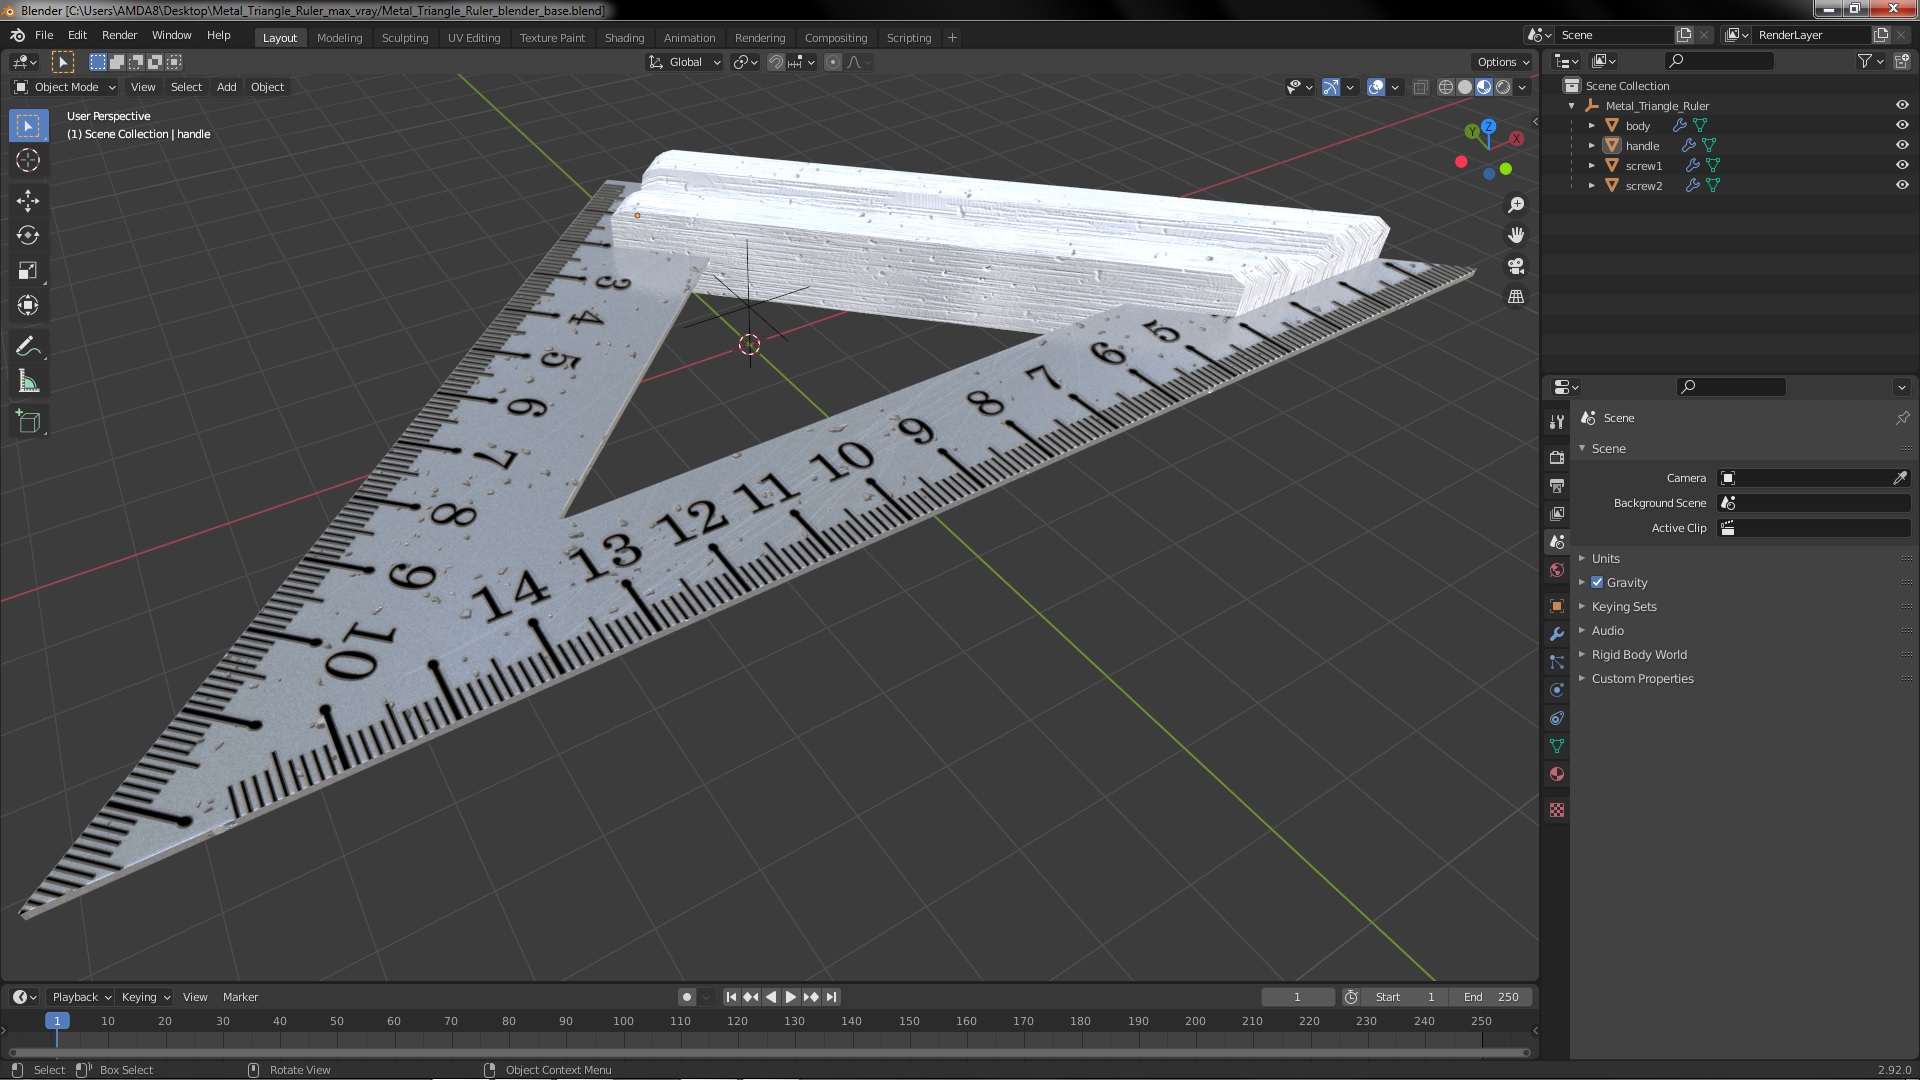Activate the Add Cube tool
Screen dimensions: 1920x1080
pos(28,422)
